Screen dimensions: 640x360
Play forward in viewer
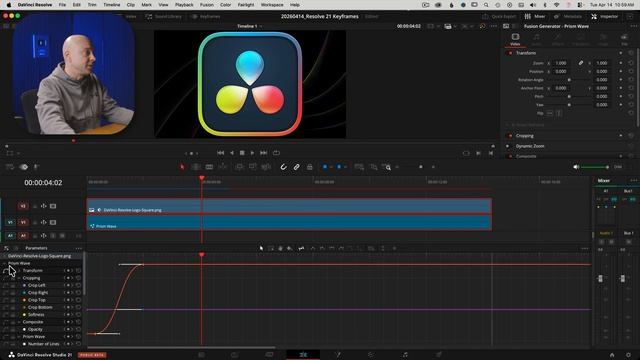tap(252, 153)
